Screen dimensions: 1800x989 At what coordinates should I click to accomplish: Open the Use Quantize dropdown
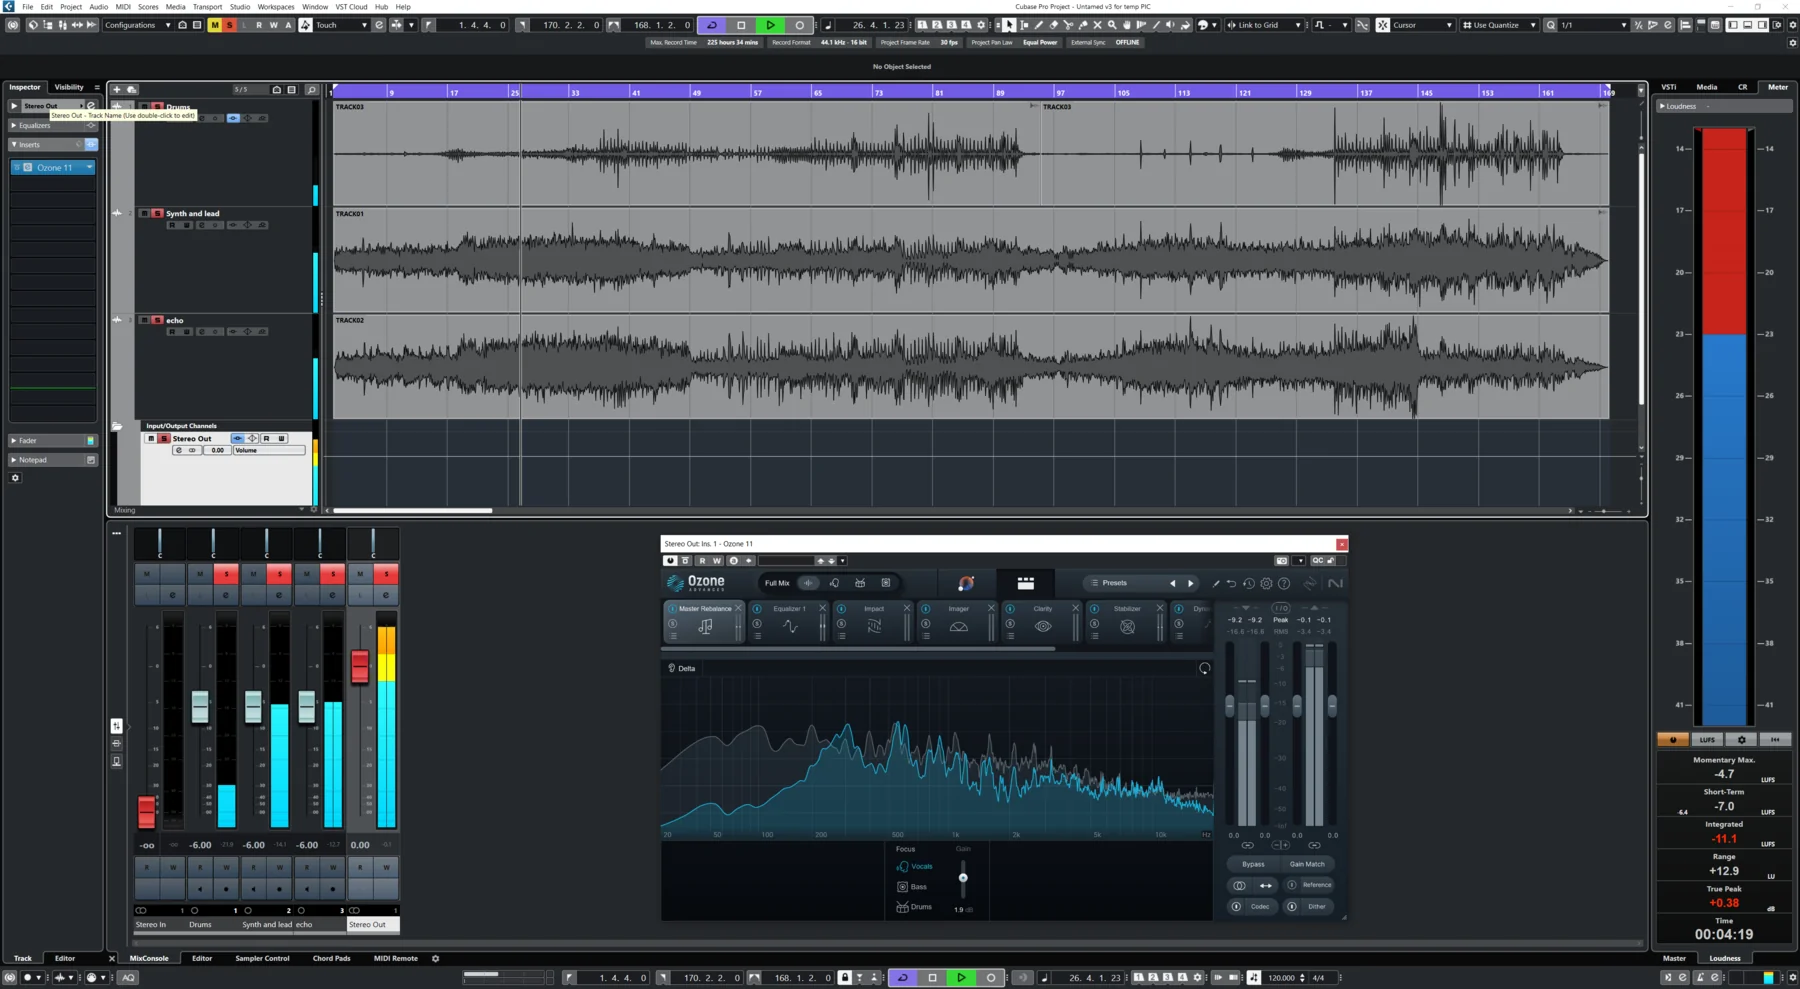pos(1499,25)
